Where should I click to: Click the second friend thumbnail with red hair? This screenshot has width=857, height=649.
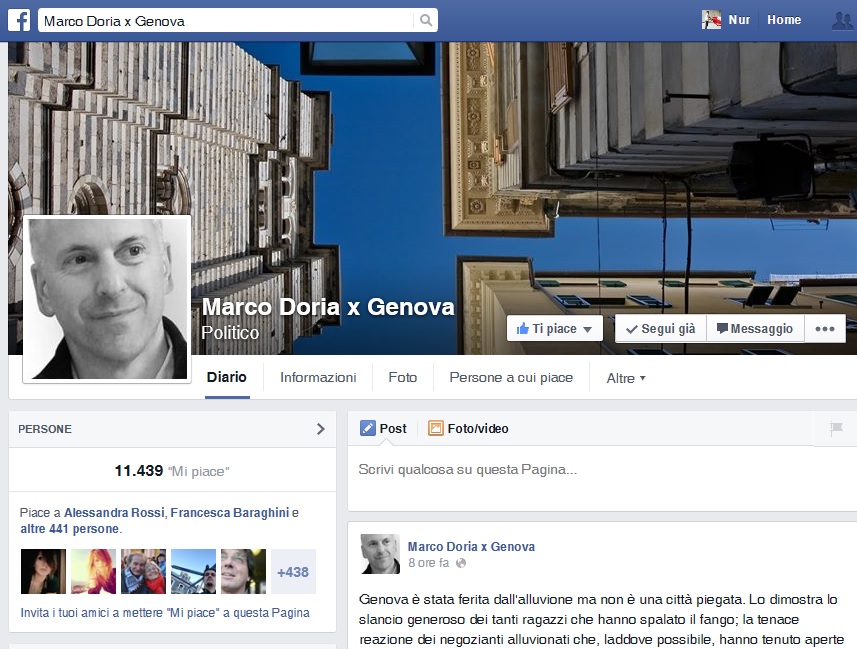93,572
